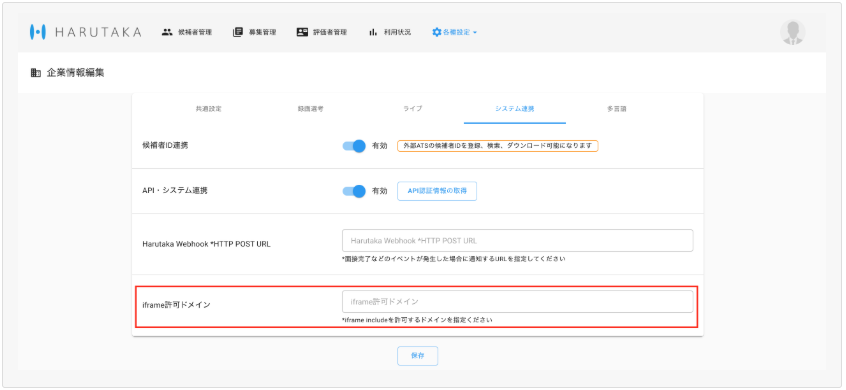846x390 pixels.
Task: Click the 各種設定 gear icon
Action: (436, 32)
